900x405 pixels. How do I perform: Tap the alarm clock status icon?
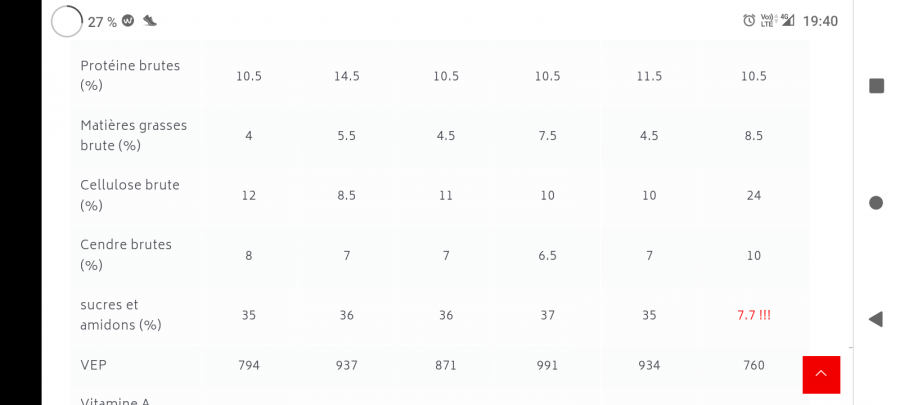coord(749,21)
